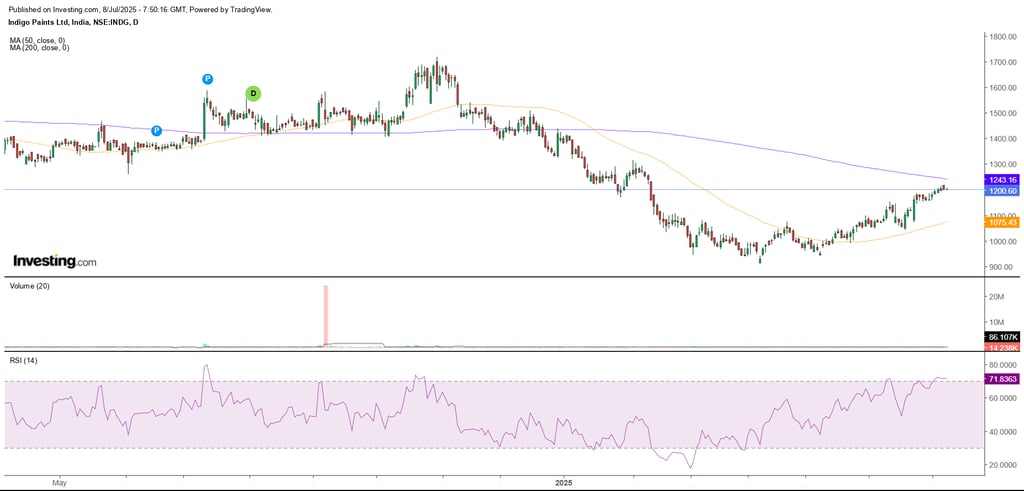1024x491 pixels.
Task: Click the blue P marker on the 200 MA line
Action: [x=156, y=131]
